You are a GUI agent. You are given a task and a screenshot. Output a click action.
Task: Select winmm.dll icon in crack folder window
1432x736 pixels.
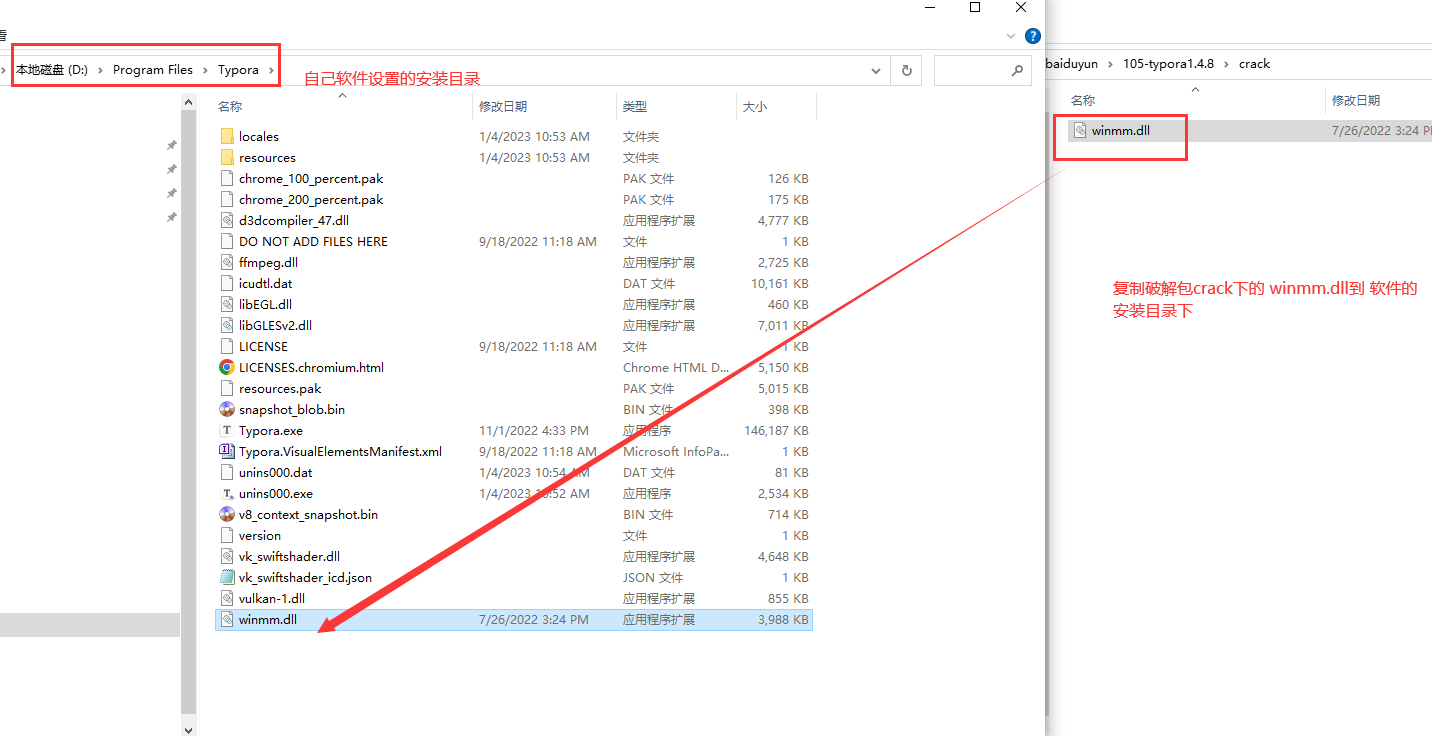[x=1079, y=130]
